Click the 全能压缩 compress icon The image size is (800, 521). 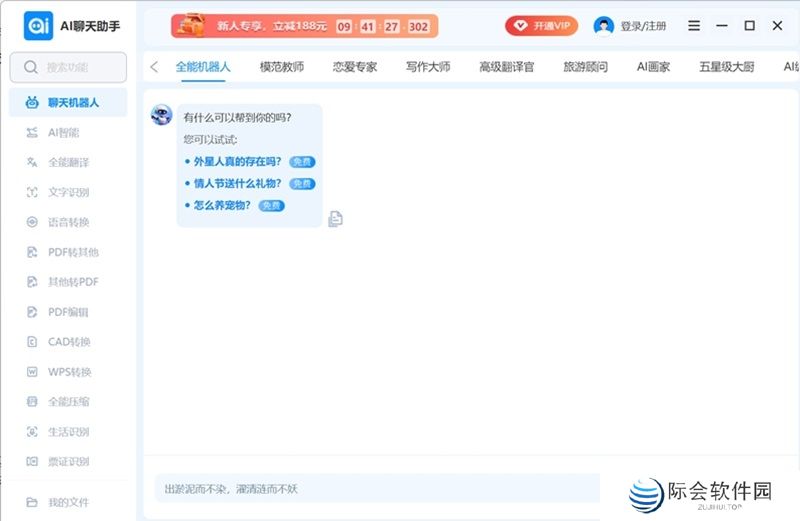[32, 402]
